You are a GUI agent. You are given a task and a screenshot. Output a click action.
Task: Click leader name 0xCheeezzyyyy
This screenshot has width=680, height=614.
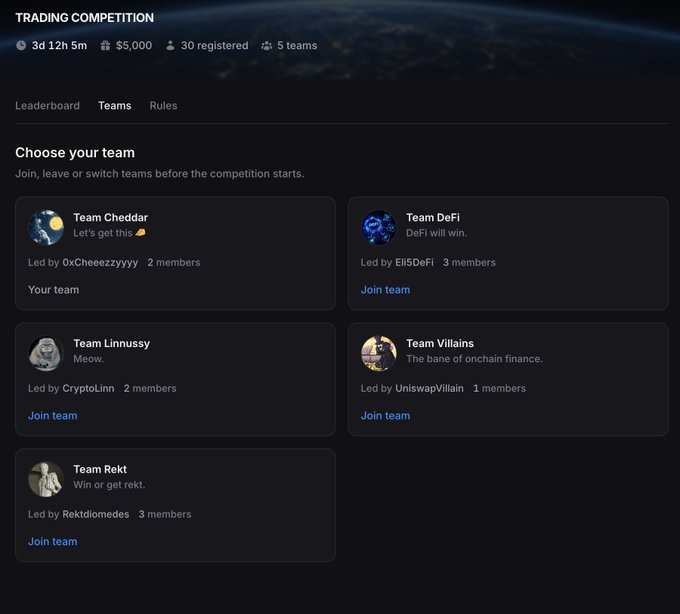(100, 262)
